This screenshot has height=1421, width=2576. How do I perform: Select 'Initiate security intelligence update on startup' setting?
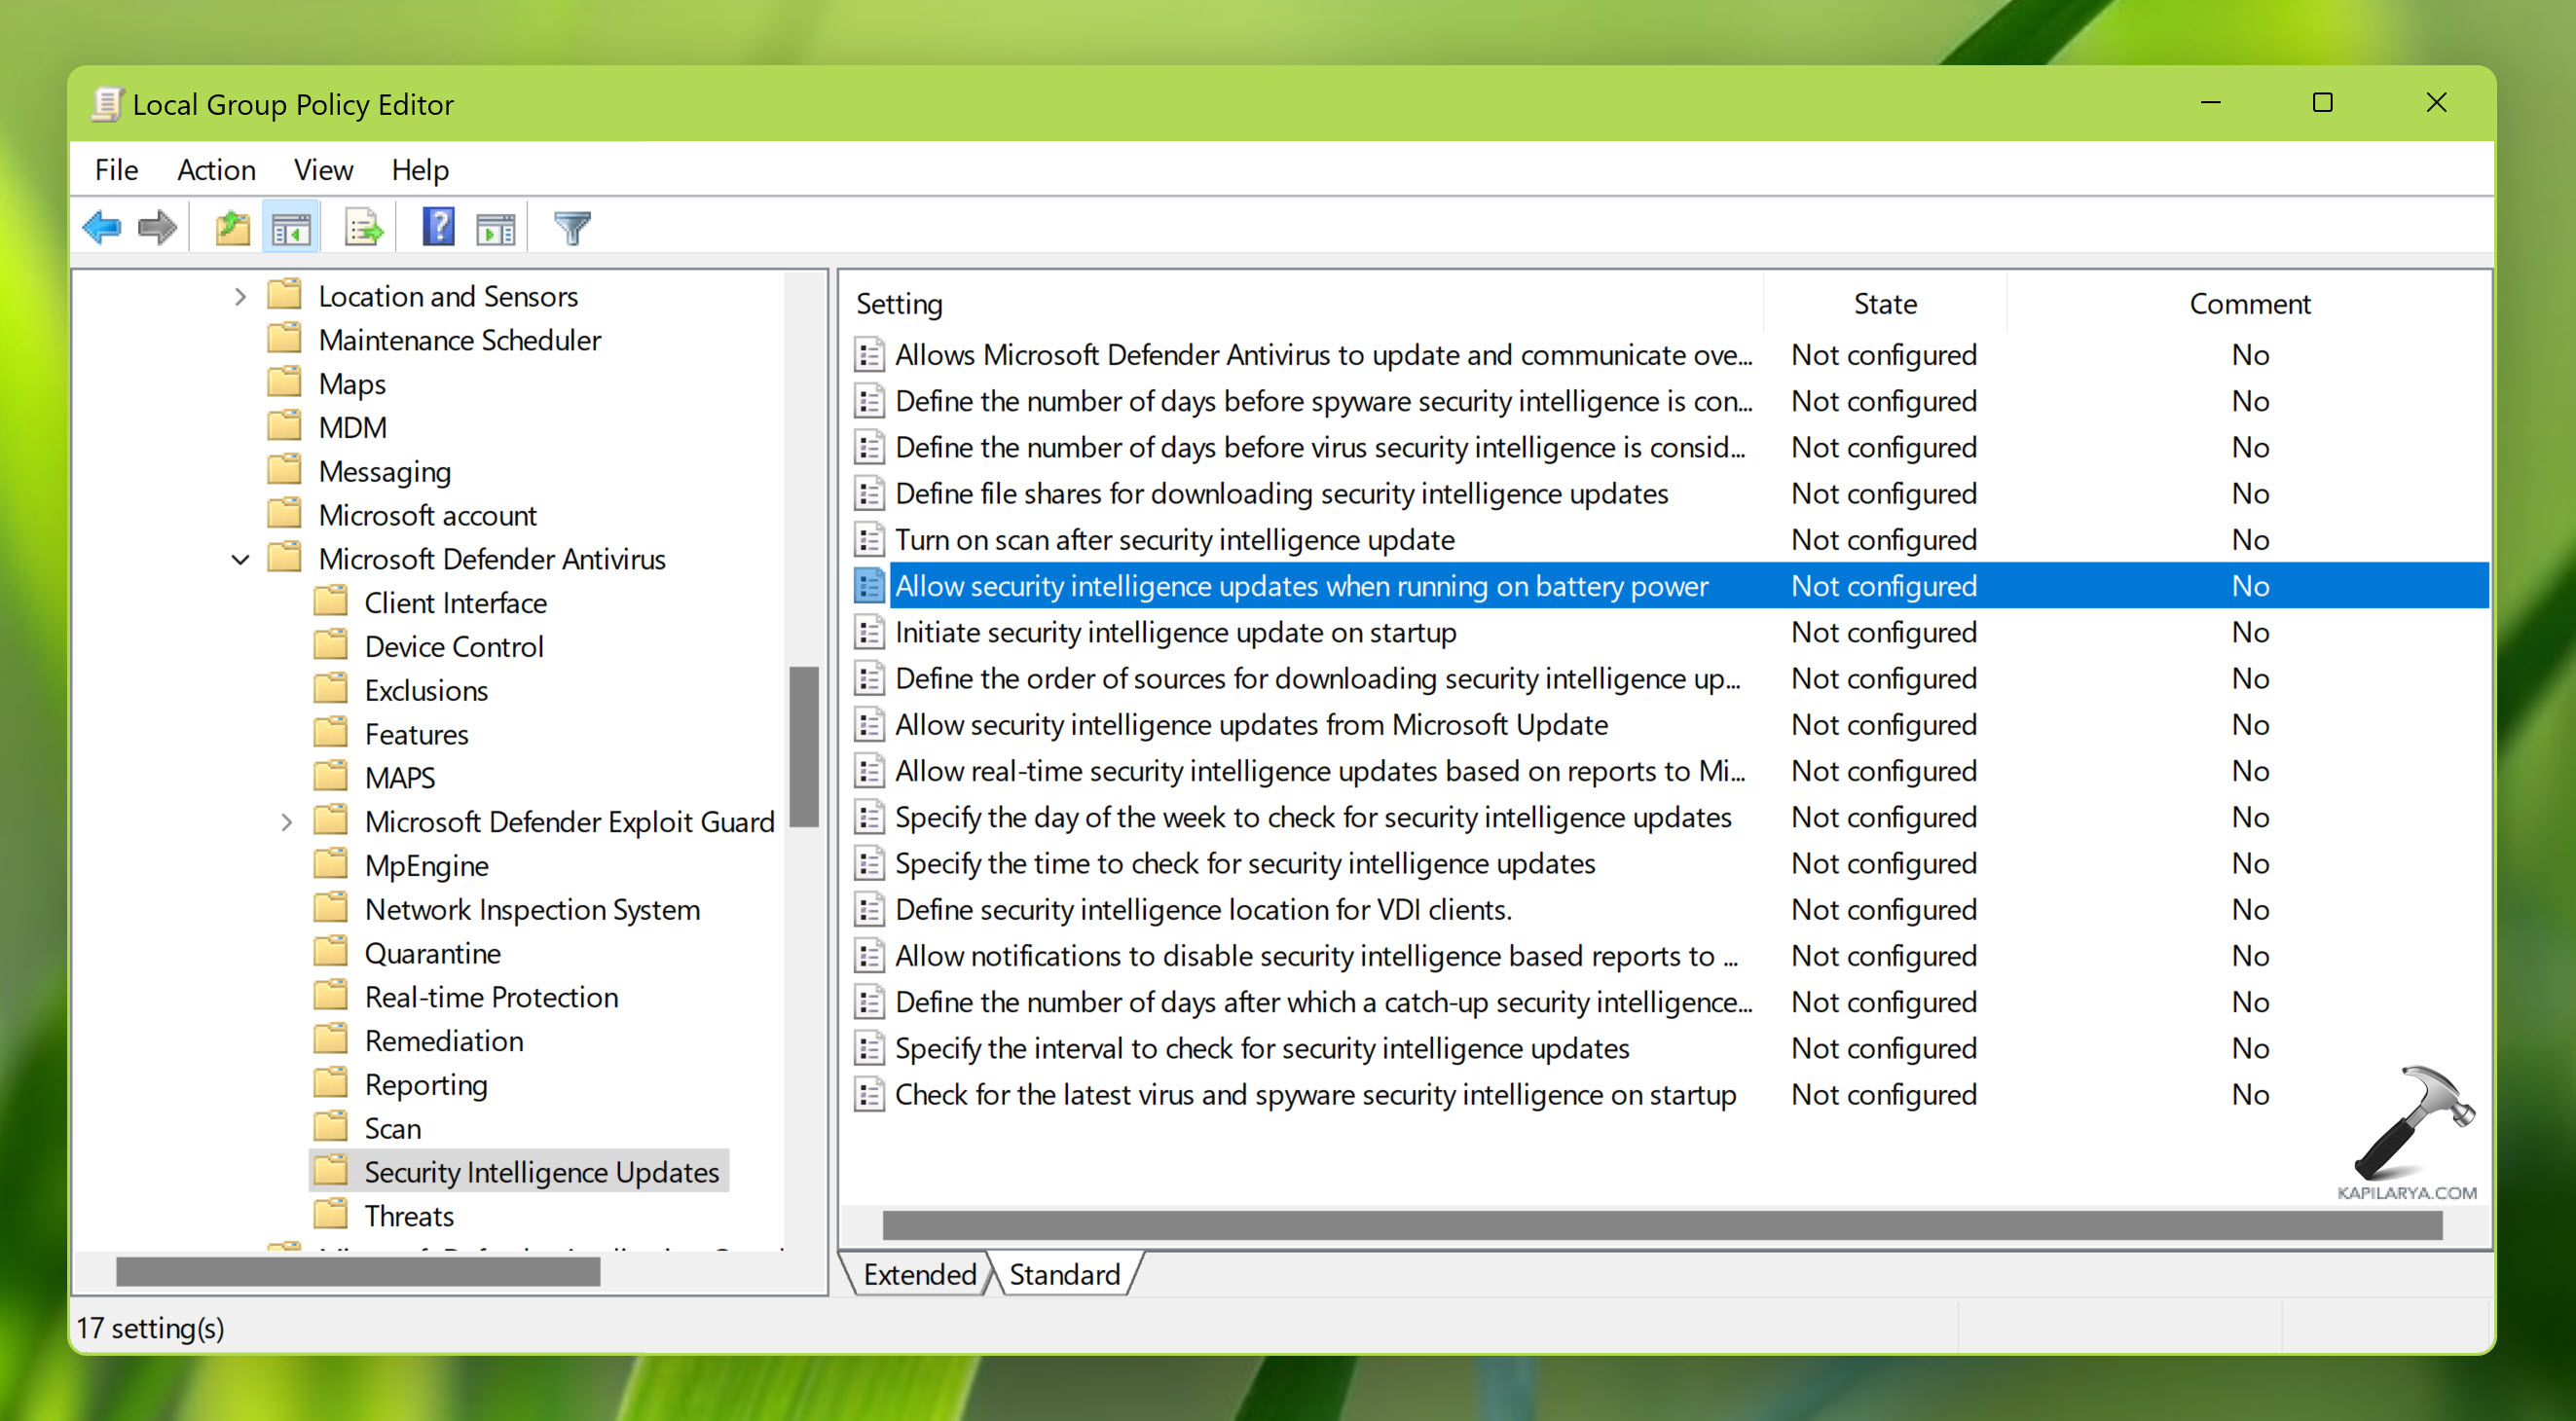pyautogui.click(x=1175, y=632)
